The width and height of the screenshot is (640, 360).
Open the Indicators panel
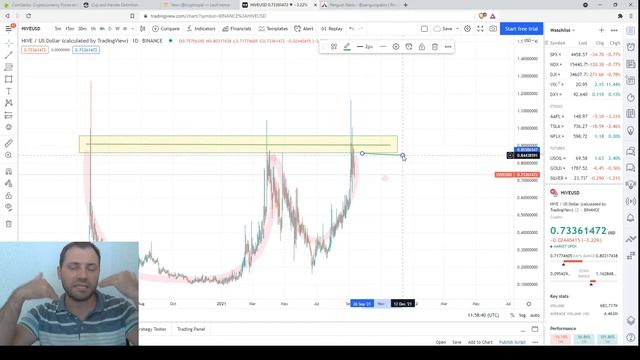(x=201, y=29)
